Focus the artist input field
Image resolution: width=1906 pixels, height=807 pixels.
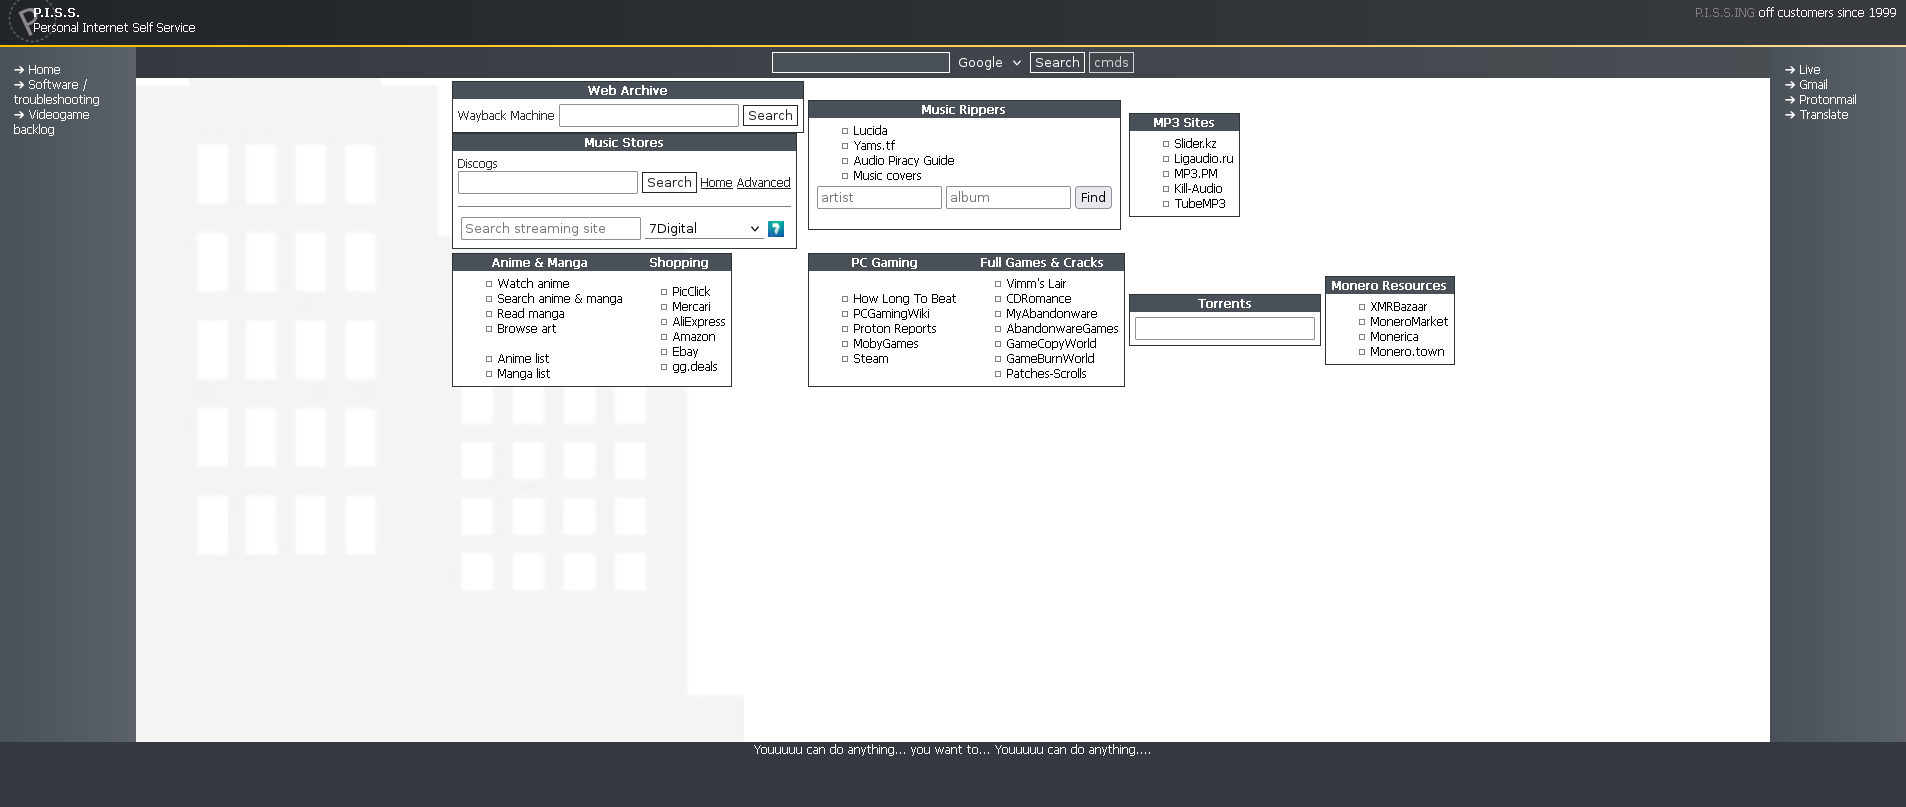point(879,198)
